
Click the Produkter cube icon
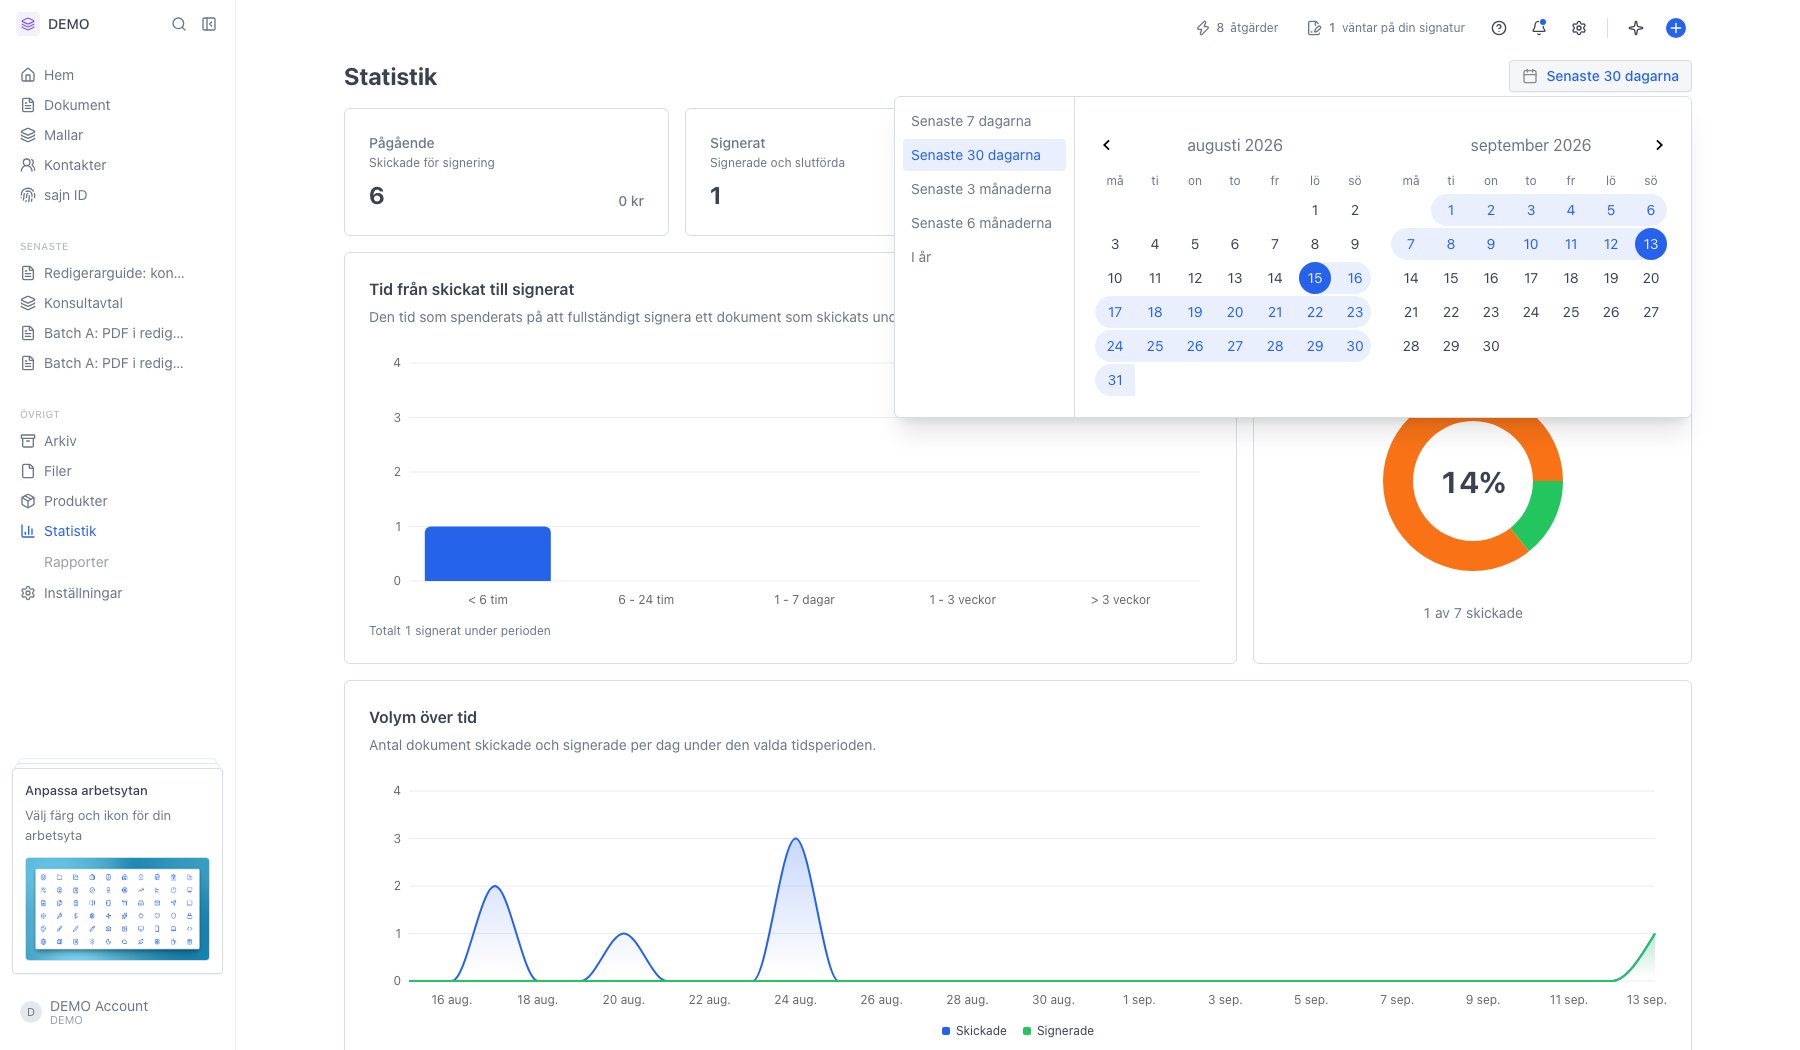point(28,501)
